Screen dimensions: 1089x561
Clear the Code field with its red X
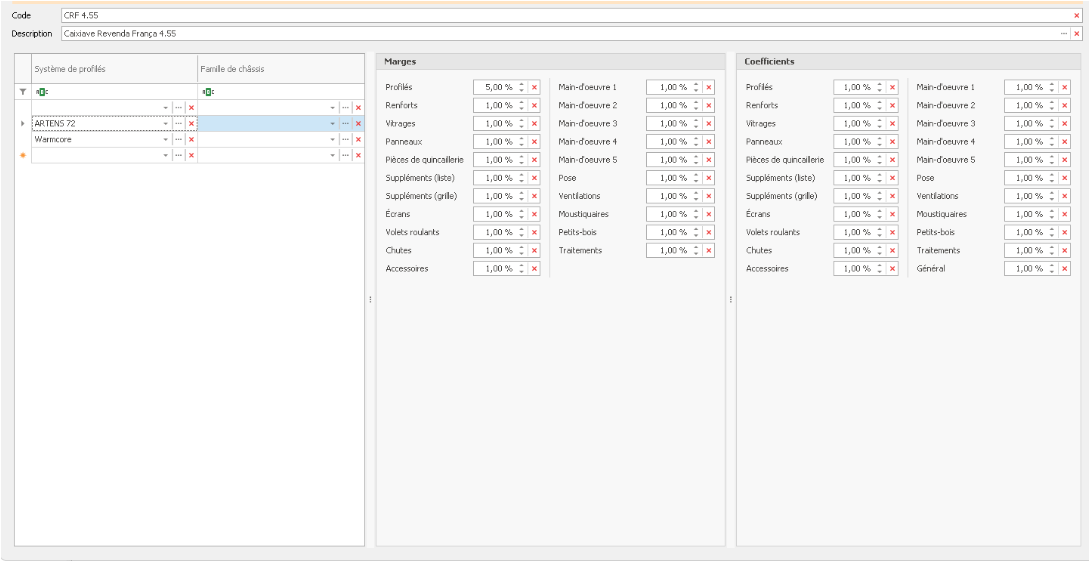[1076, 15]
